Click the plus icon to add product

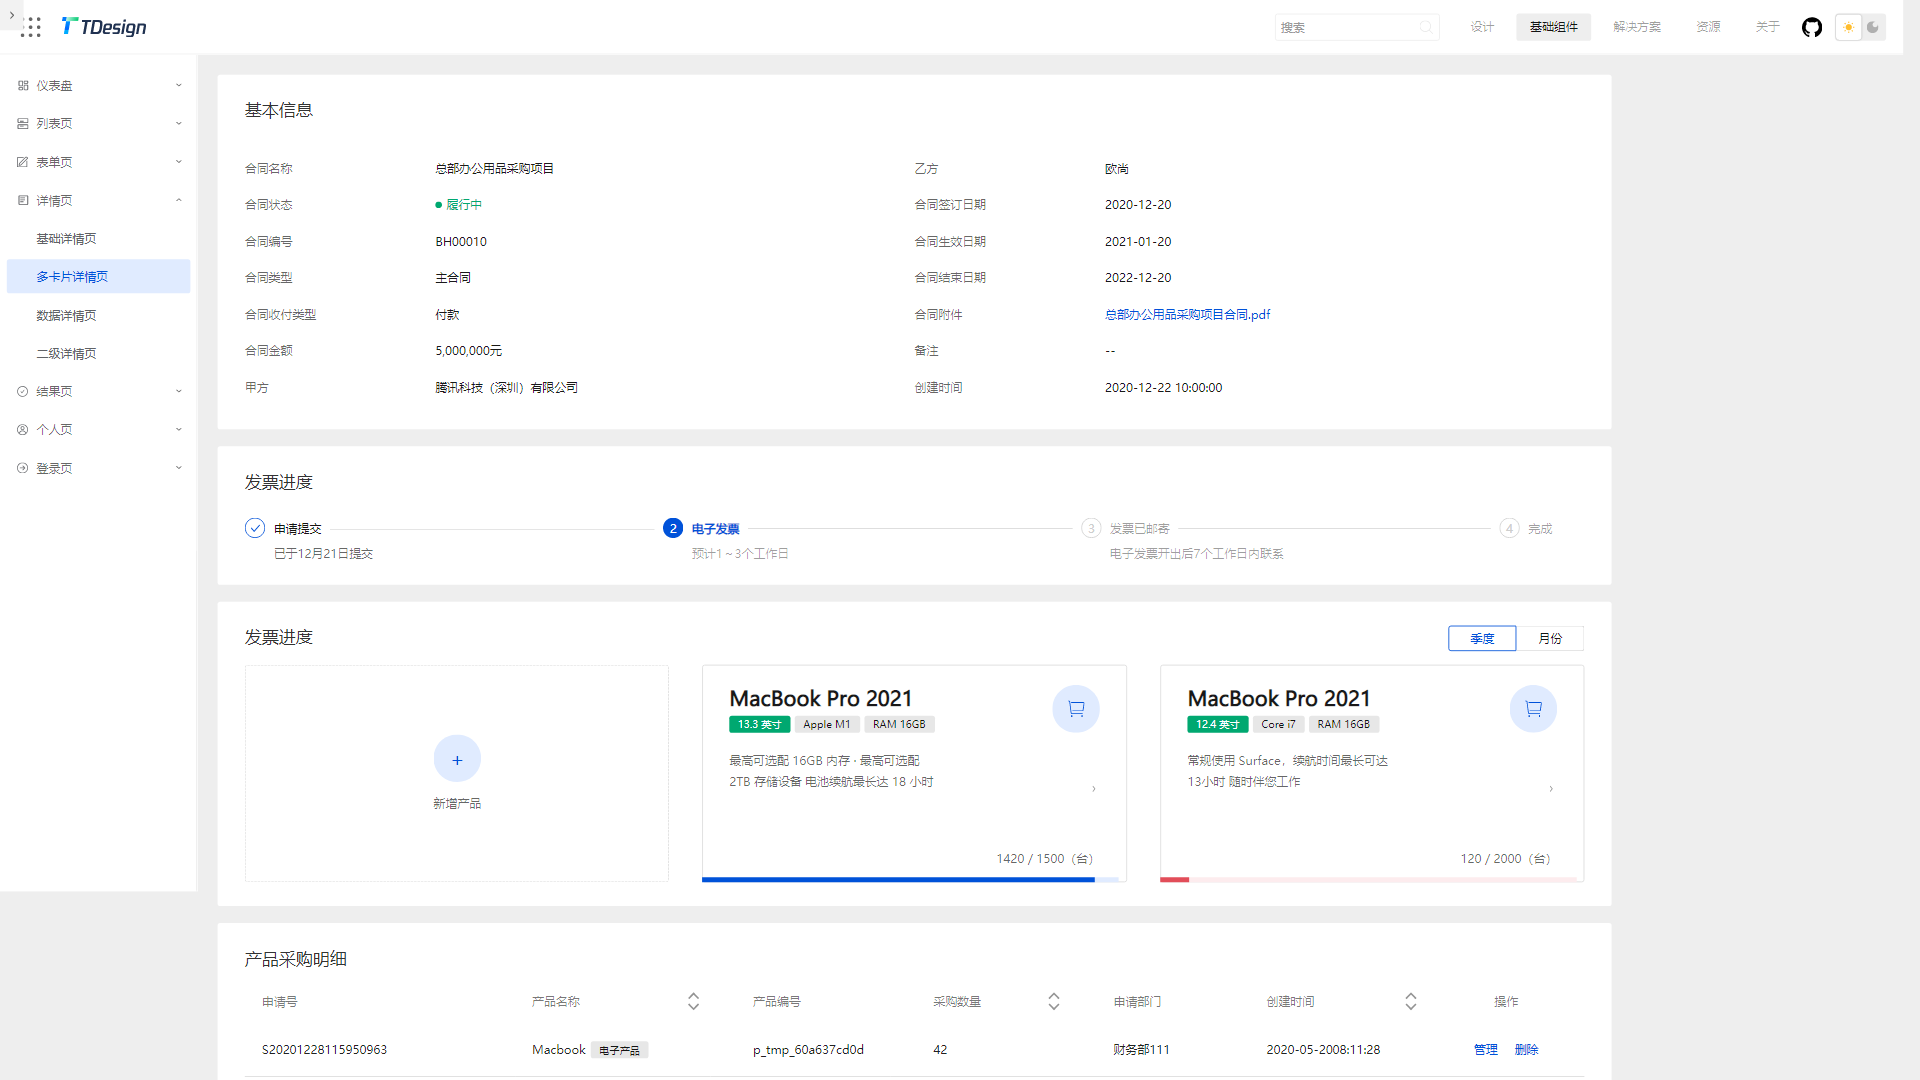point(457,760)
